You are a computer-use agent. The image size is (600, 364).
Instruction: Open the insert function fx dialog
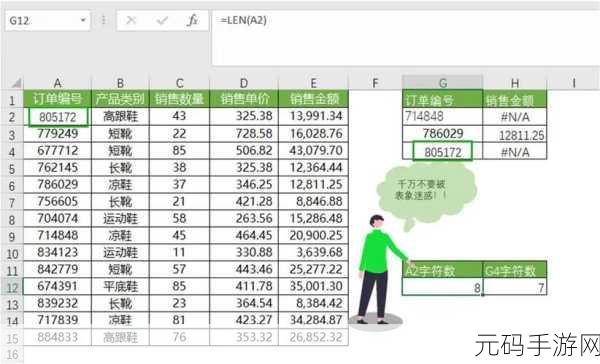pyautogui.click(x=192, y=20)
